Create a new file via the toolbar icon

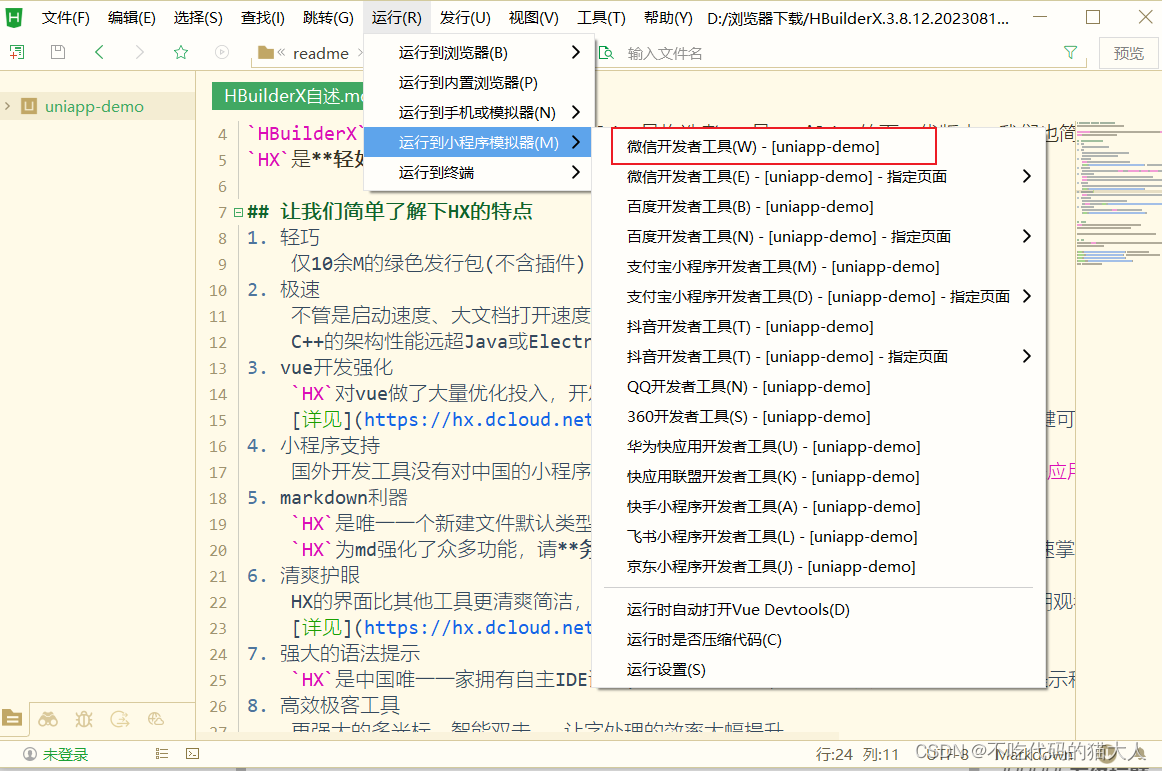point(17,51)
